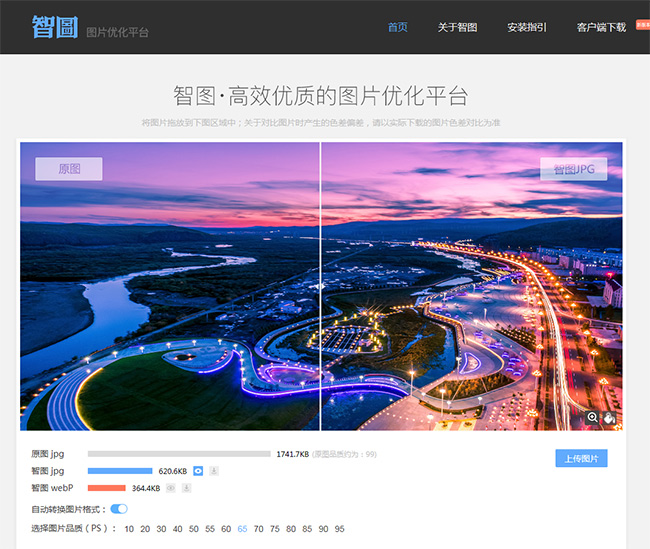This screenshot has height=549, width=650.
Task: Open the 安装指引 menu item
Action: tap(526, 27)
